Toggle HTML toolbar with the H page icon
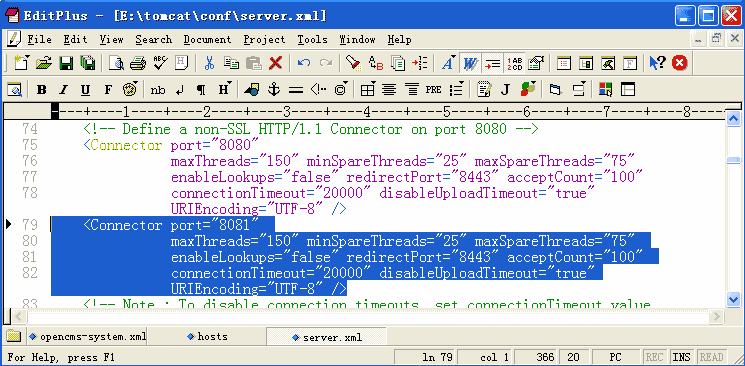Image resolution: width=745 pixels, height=366 pixels. click(181, 63)
